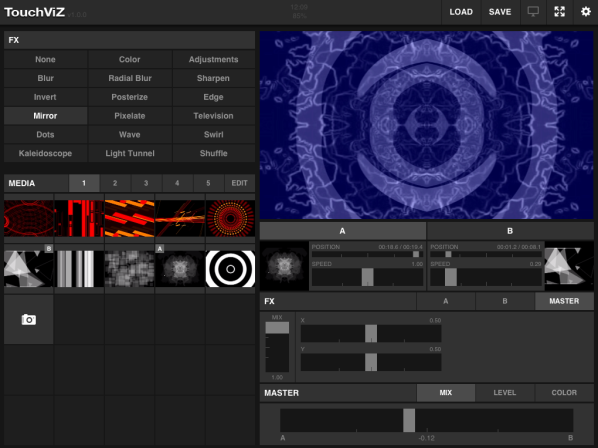Open the external display output icon

tap(533, 12)
